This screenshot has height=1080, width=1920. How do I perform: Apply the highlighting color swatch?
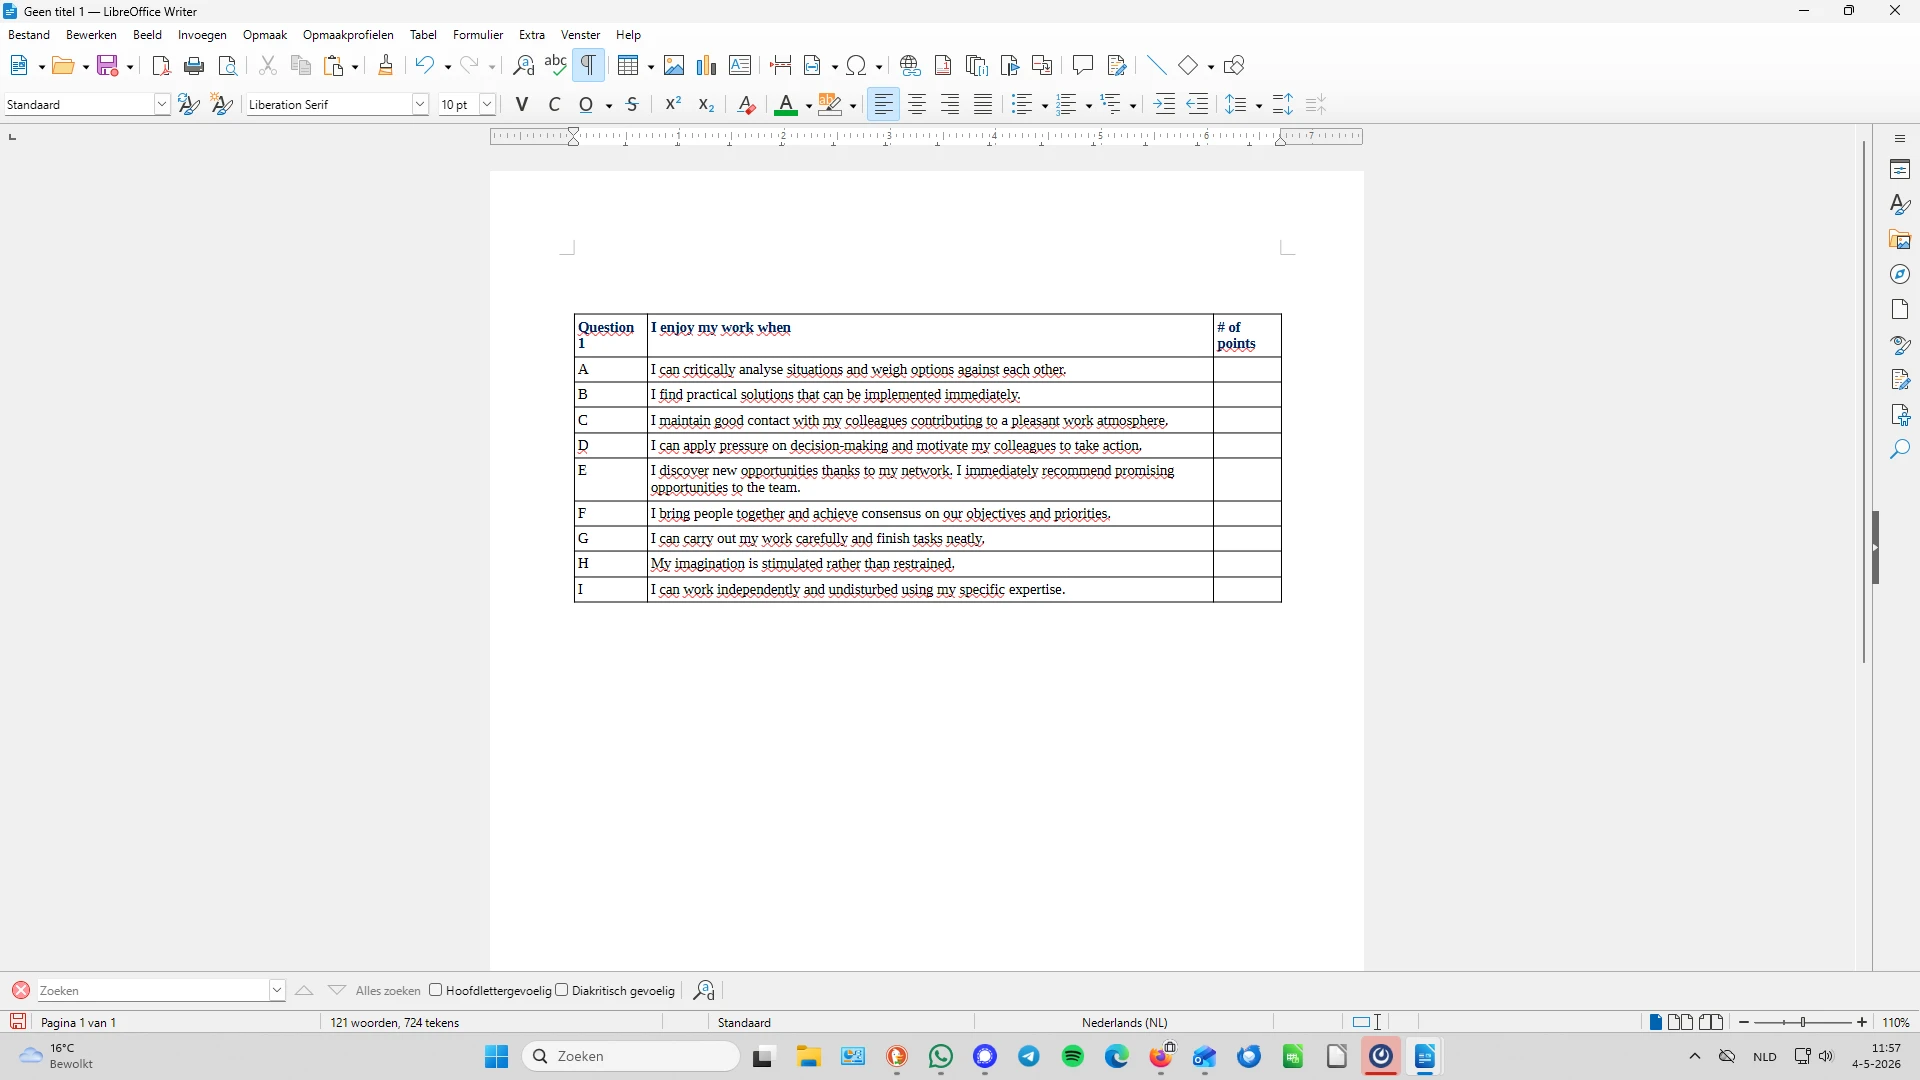[830, 104]
